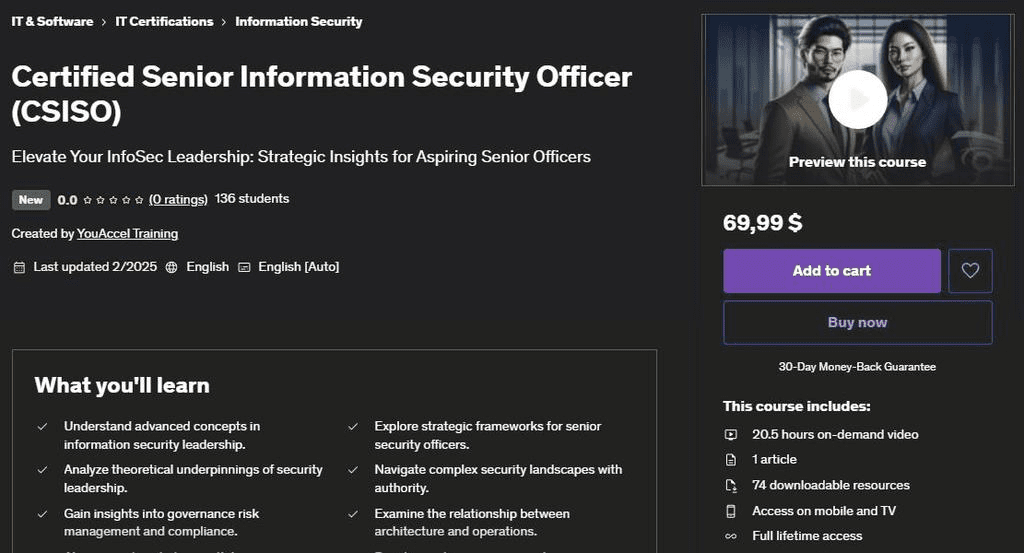This screenshot has width=1024, height=553.
Task: Play the course preview video
Action: [x=857, y=99]
